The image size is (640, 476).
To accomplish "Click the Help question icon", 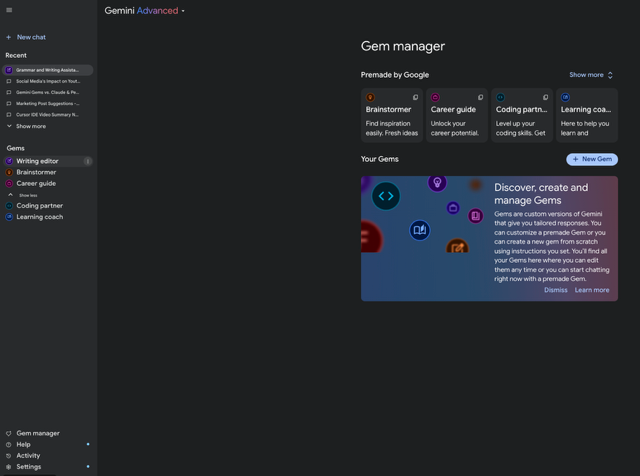I will (9, 445).
